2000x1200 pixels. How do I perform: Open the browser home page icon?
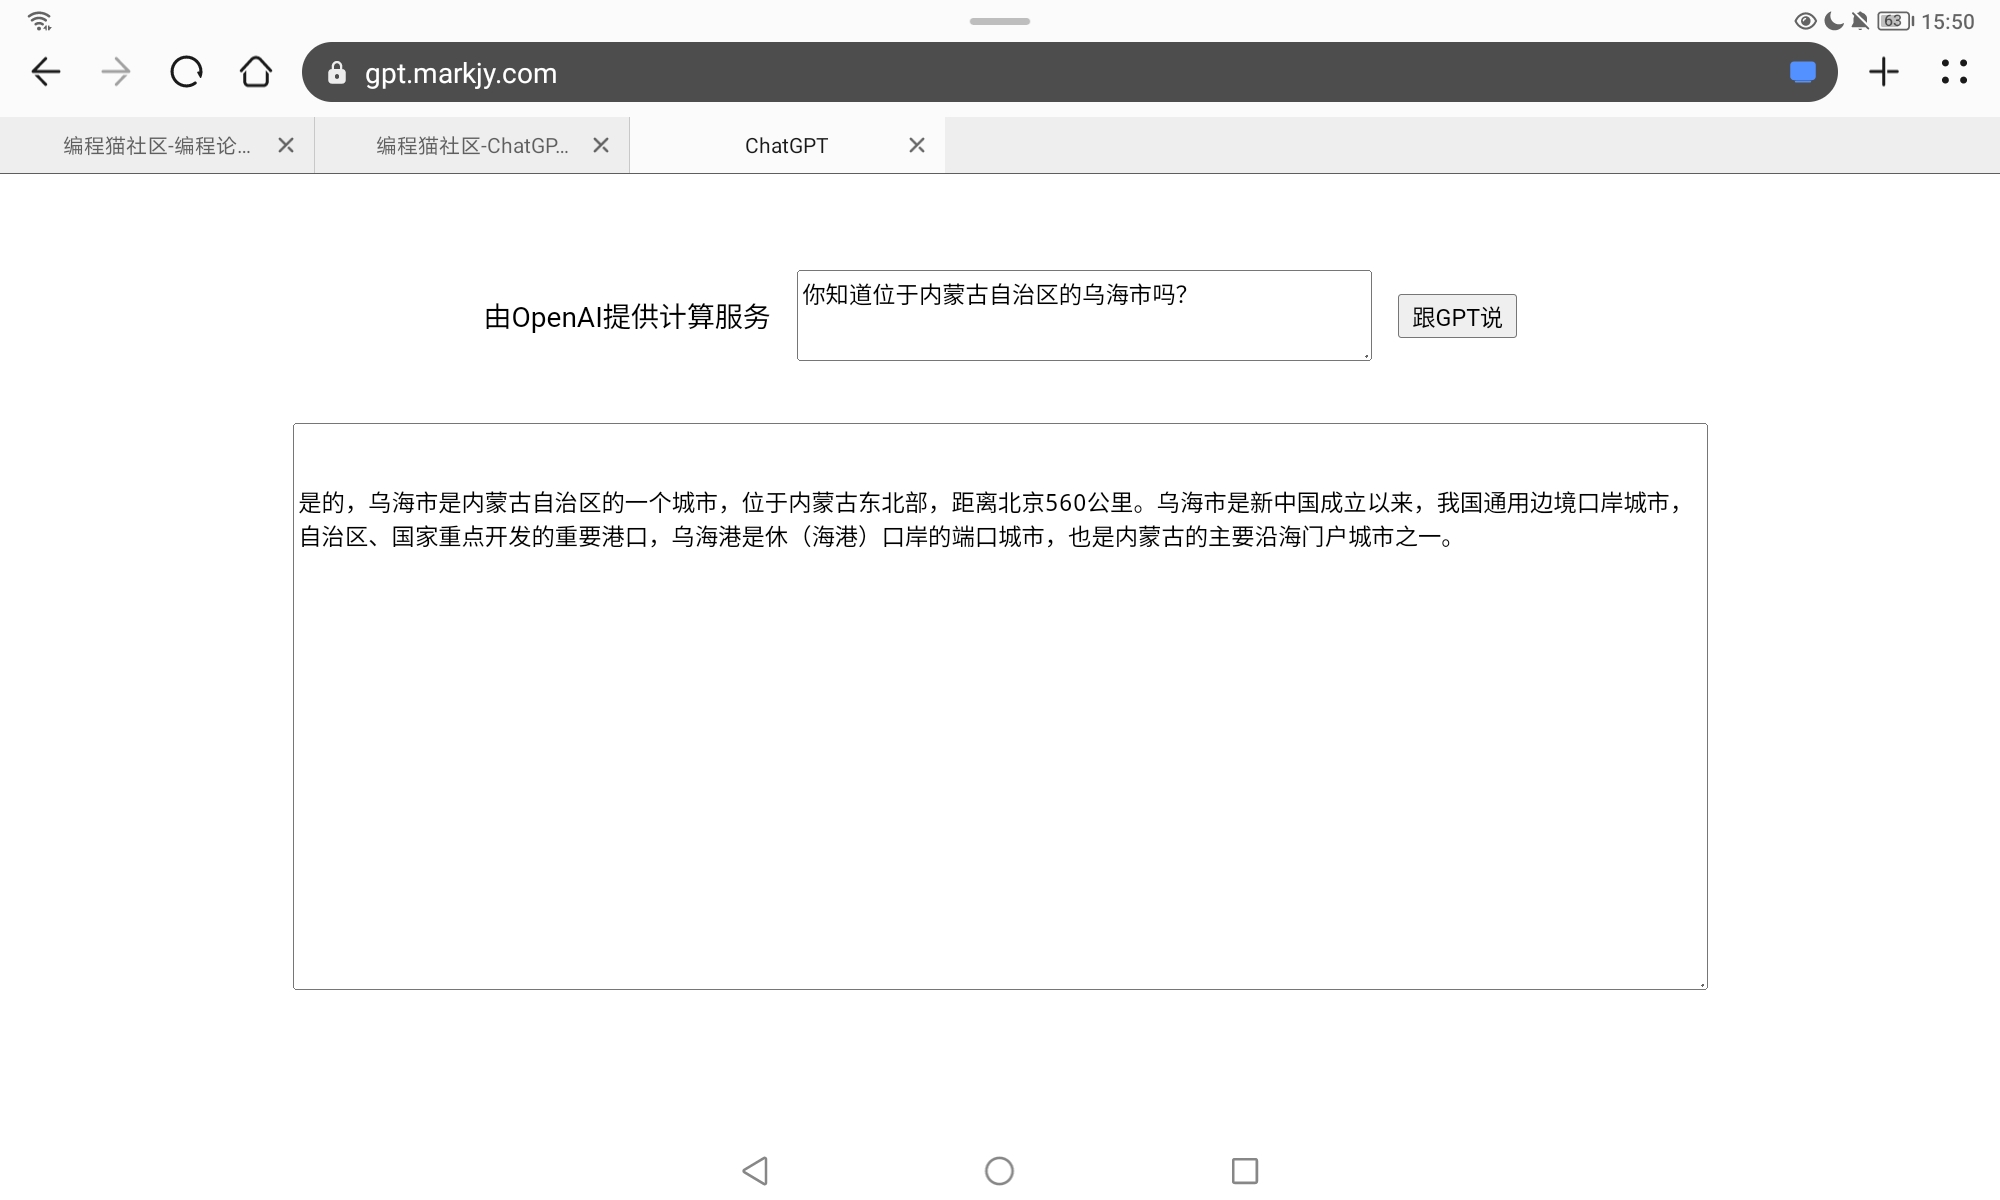(x=256, y=72)
